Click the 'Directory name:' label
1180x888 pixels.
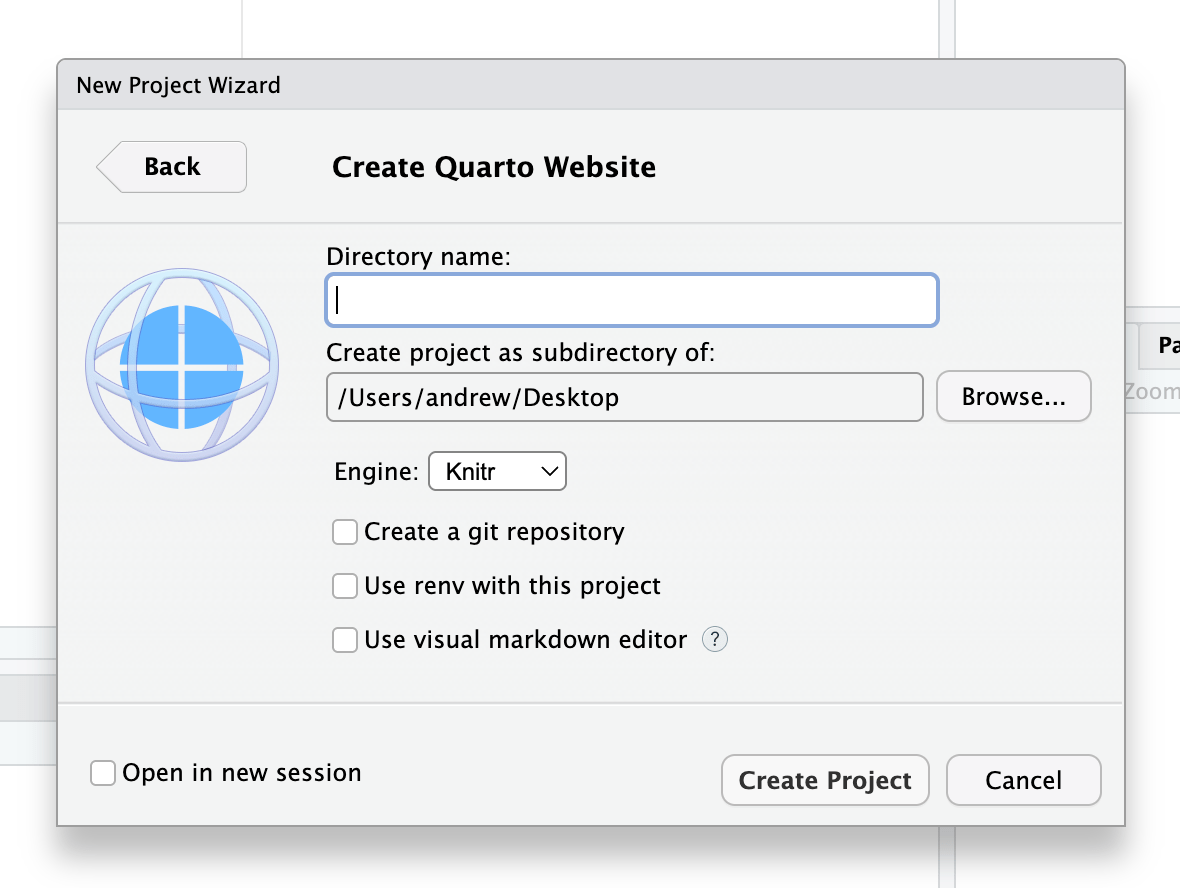tap(418, 257)
